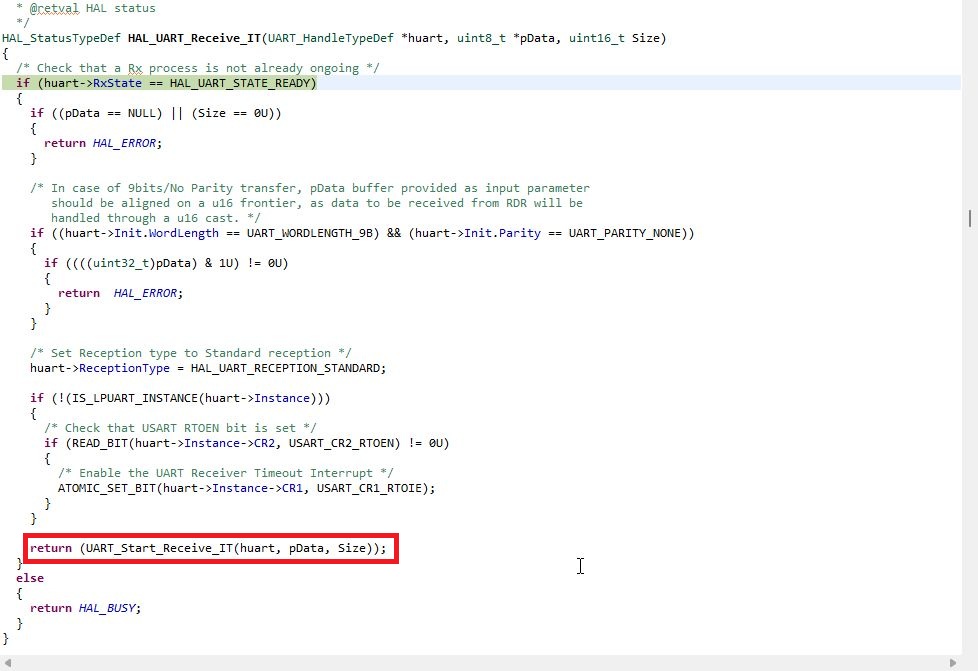Click the HAL_BUSY return value
This screenshot has height=671, width=978.
tap(107, 608)
